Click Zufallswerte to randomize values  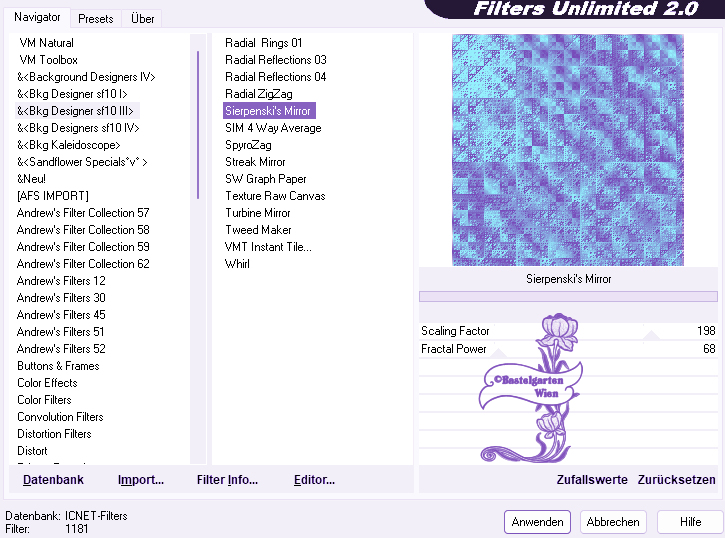tap(592, 480)
